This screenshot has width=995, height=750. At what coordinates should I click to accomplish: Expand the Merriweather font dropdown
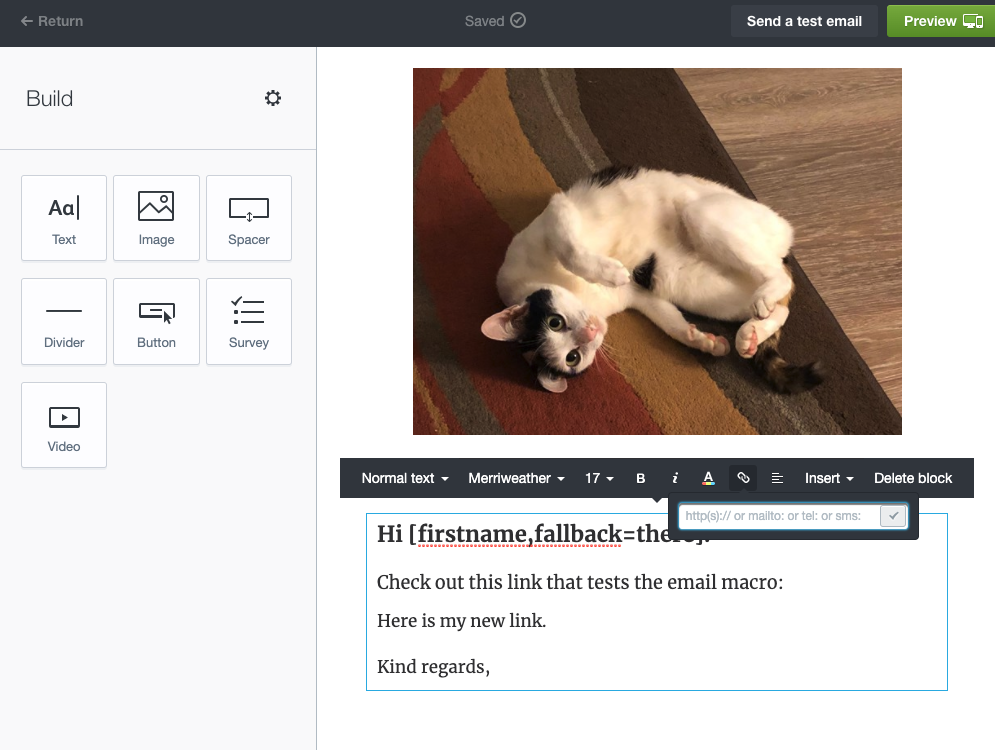(x=516, y=478)
